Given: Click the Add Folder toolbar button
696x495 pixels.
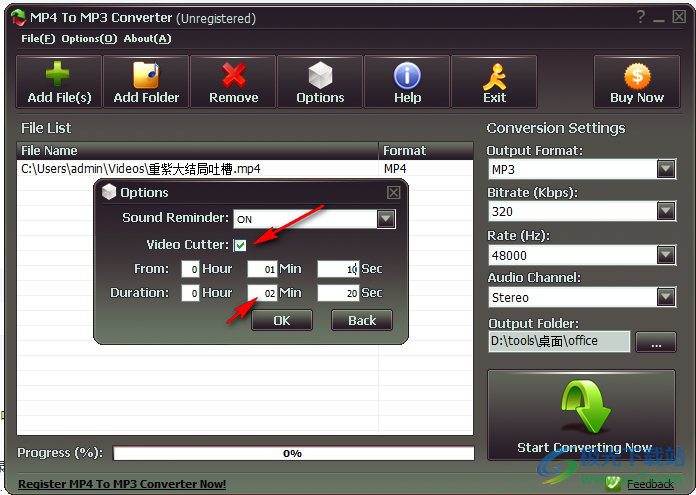Looking at the screenshot, I should (146, 82).
